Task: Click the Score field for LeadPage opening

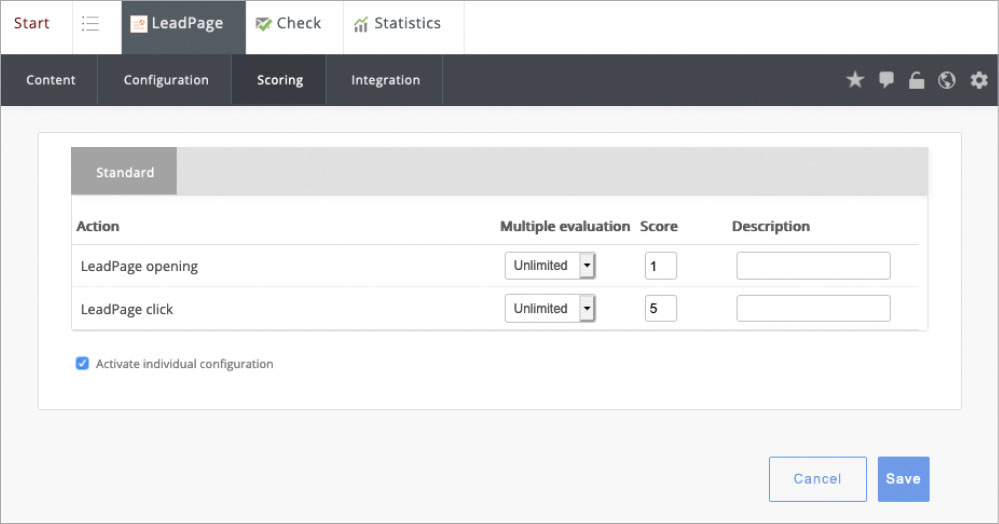Action: (660, 266)
